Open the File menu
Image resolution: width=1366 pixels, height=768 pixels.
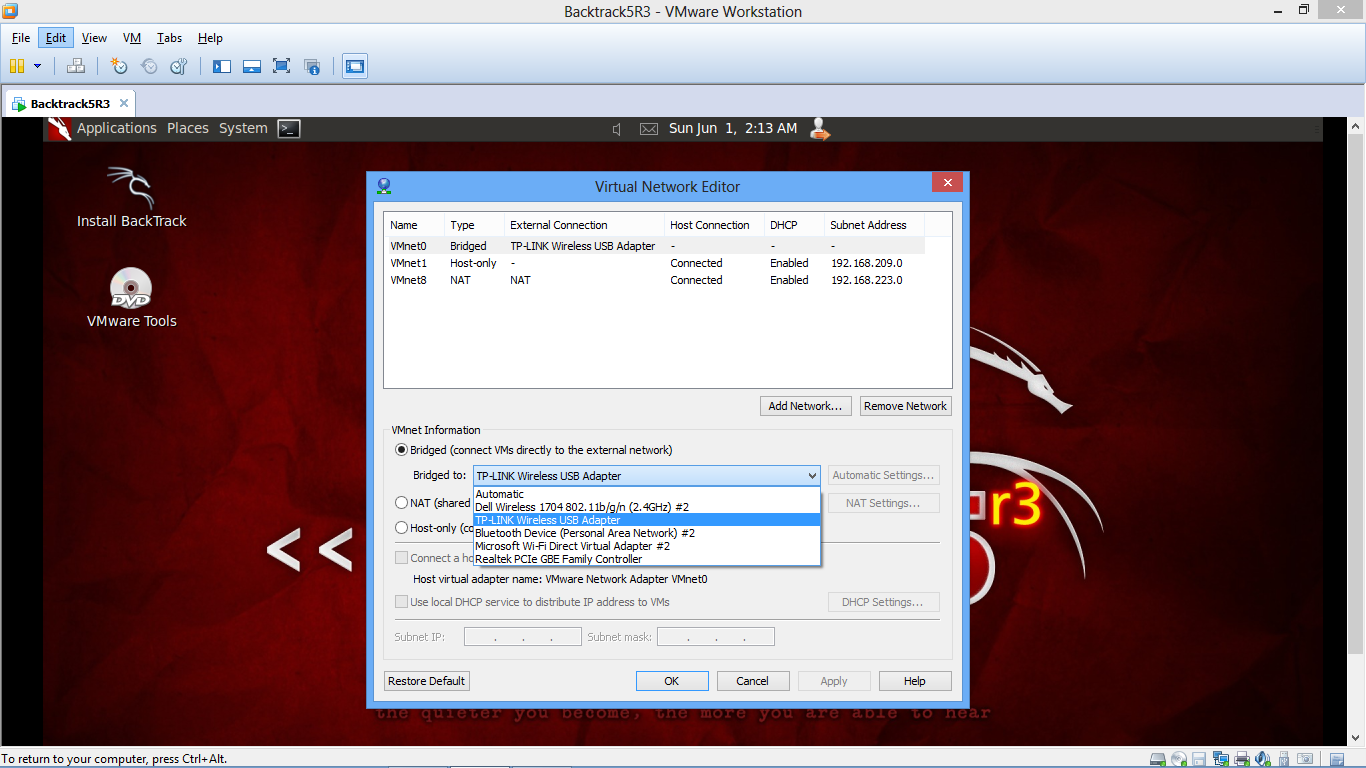(x=21, y=38)
